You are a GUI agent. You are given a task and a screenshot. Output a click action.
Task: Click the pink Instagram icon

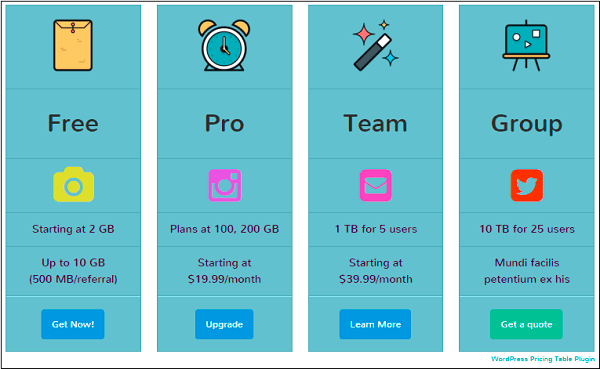pyautogui.click(x=225, y=185)
